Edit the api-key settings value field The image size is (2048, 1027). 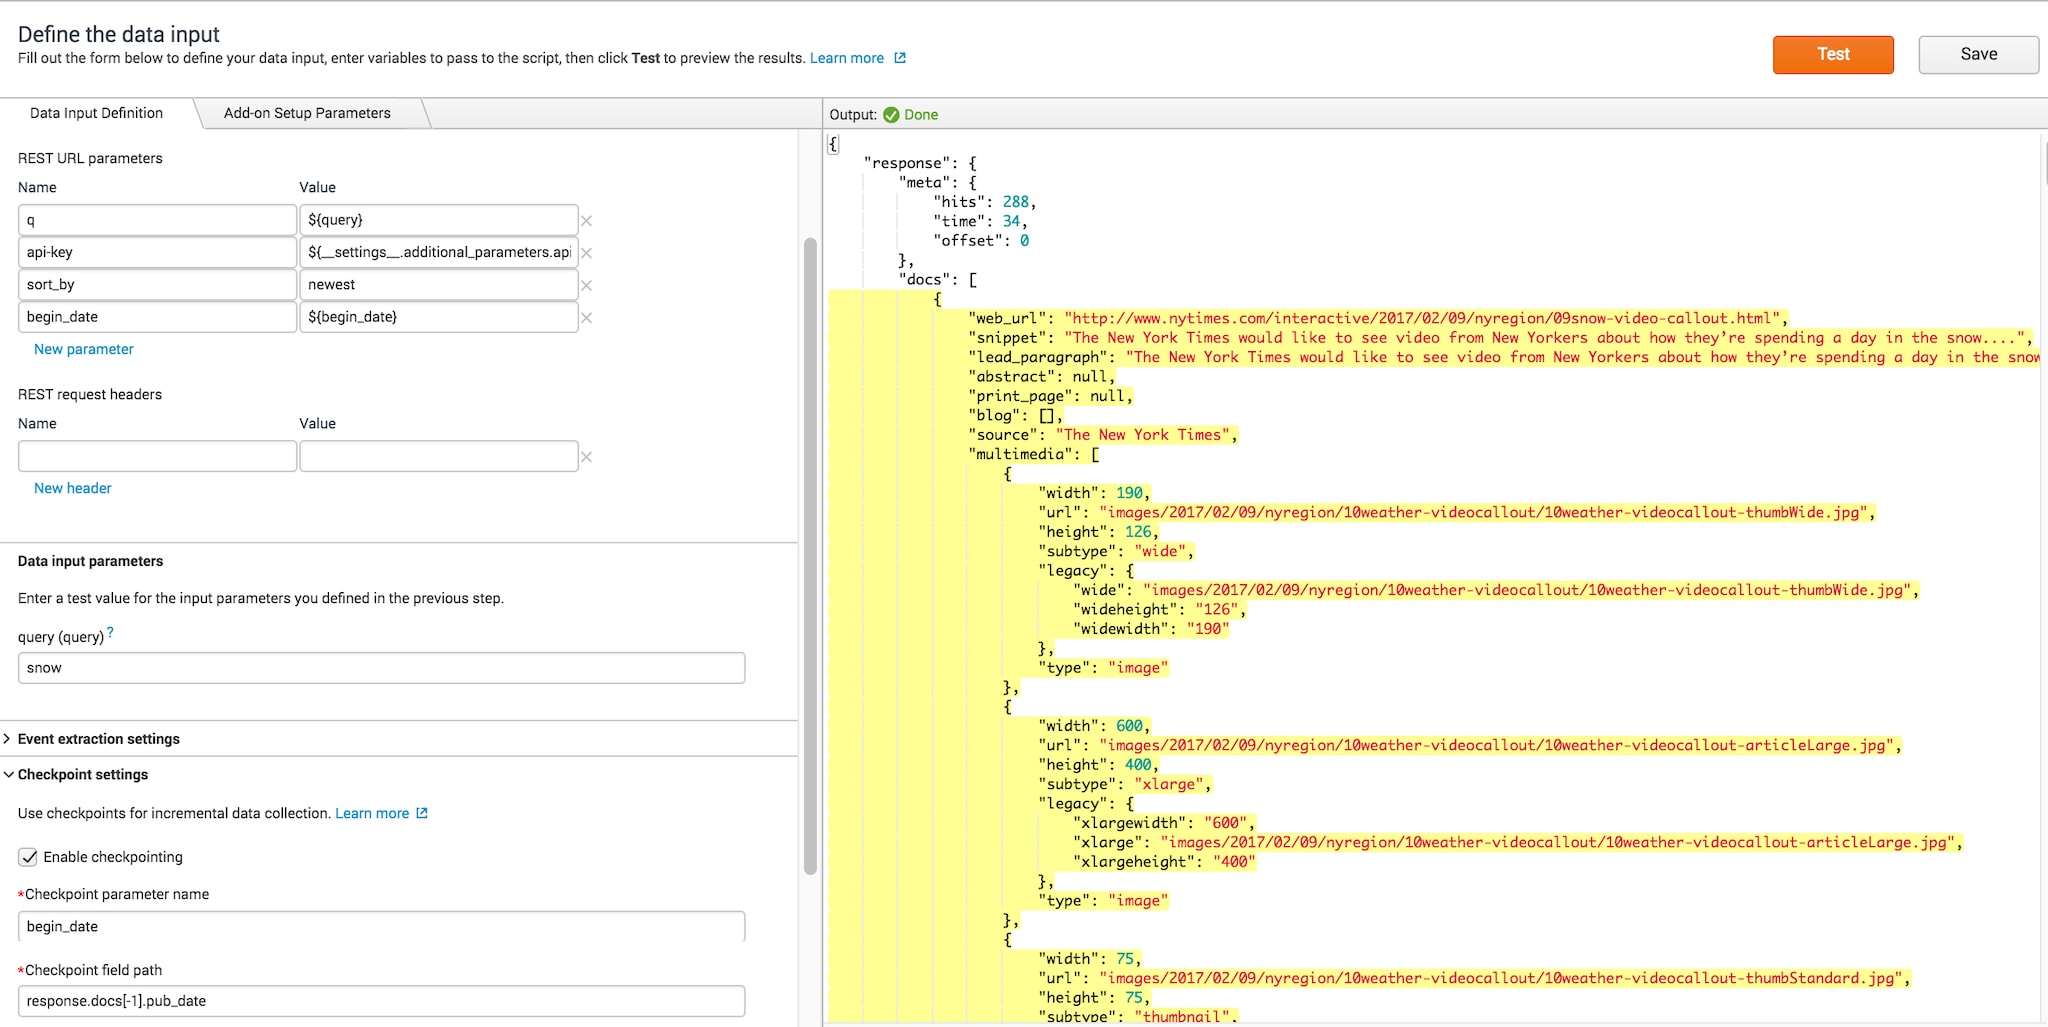click(439, 252)
